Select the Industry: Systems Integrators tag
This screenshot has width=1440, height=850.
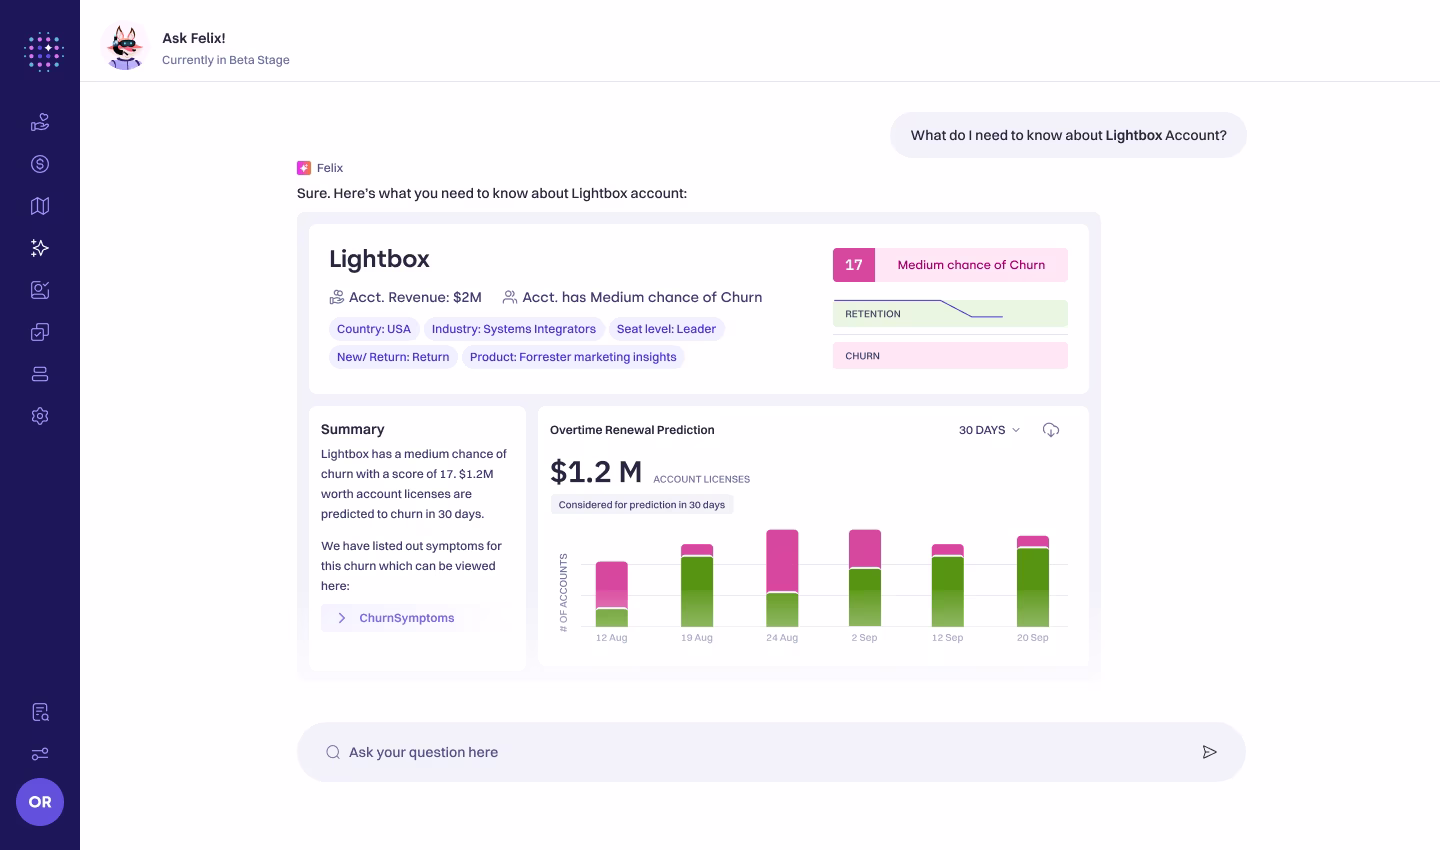pyautogui.click(x=514, y=329)
